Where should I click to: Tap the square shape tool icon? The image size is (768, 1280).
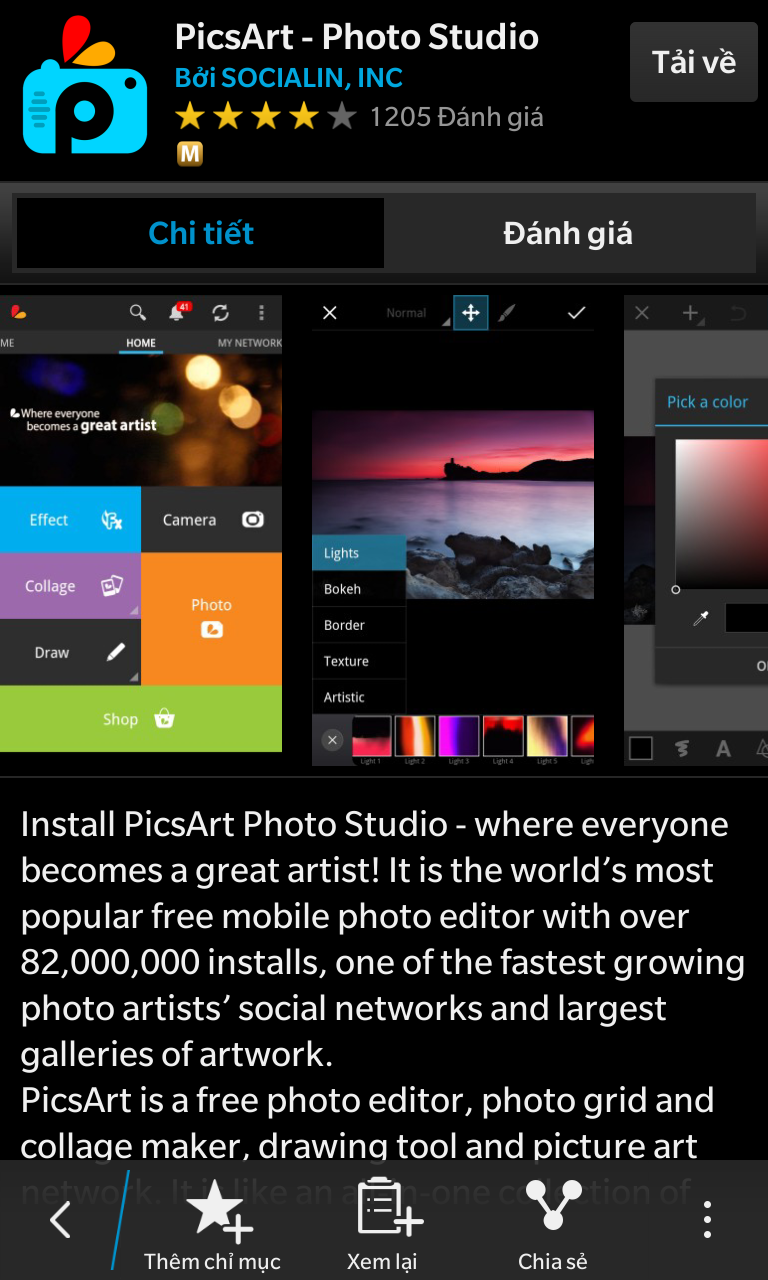641,747
